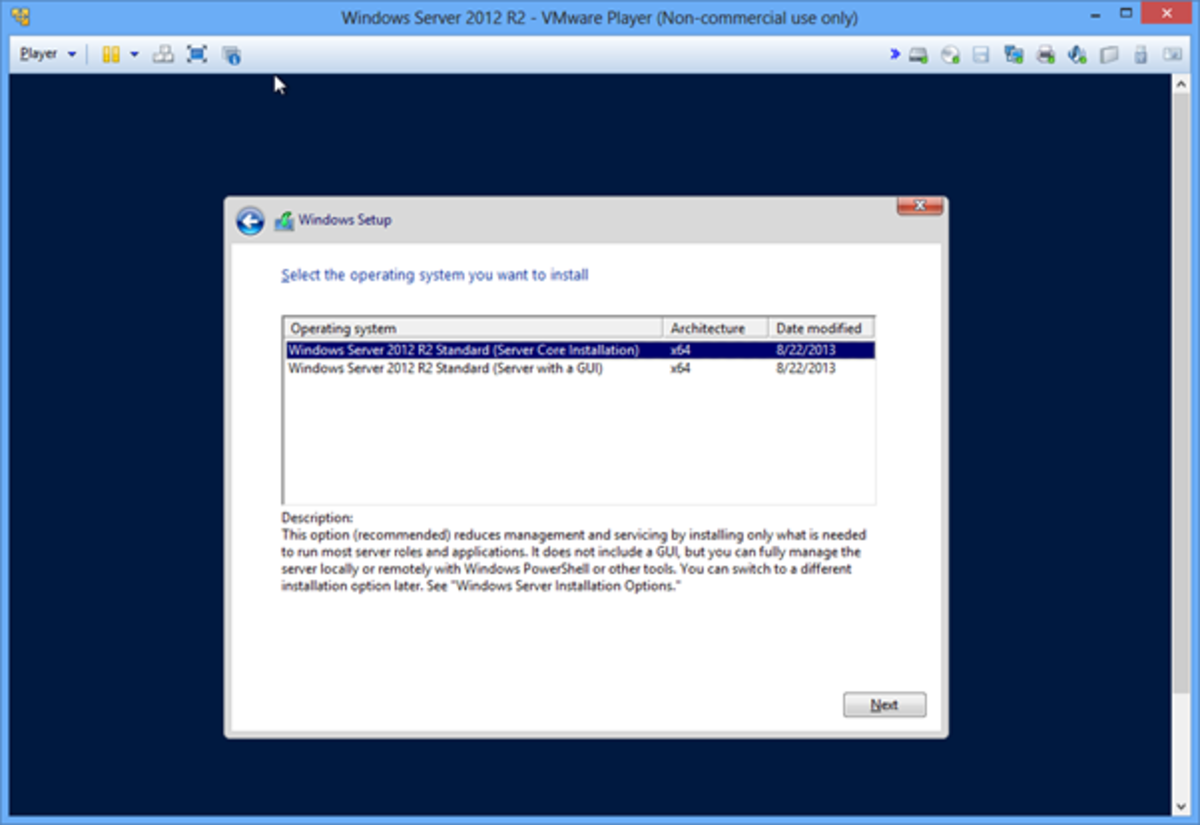Click the floppy drive device icon
This screenshot has height=825, width=1200.
pos(981,55)
